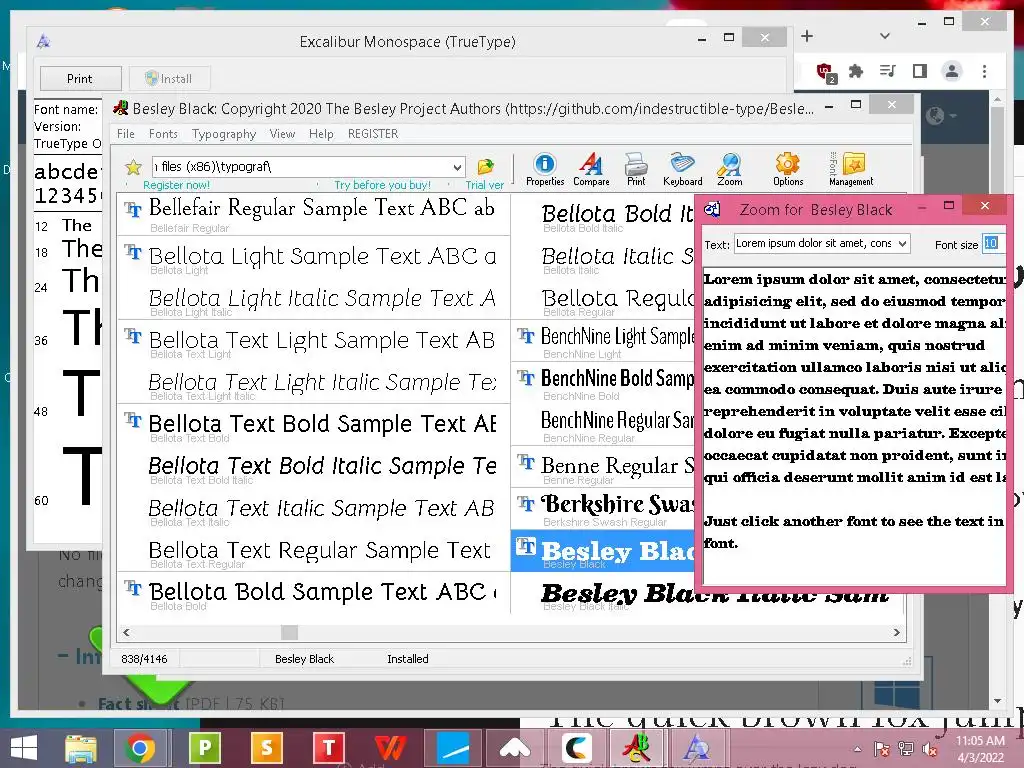
Task: Open the File menu in Typograf
Action: (x=125, y=134)
